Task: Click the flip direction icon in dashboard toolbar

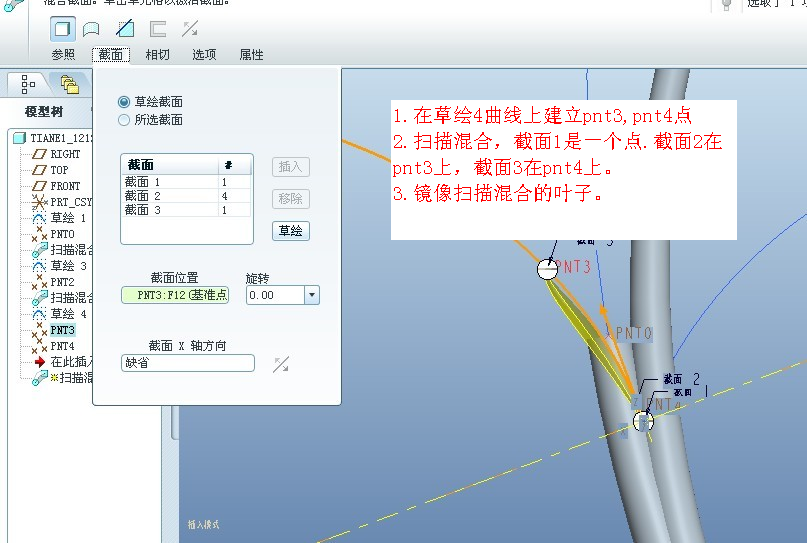Action: coord(190,29)
